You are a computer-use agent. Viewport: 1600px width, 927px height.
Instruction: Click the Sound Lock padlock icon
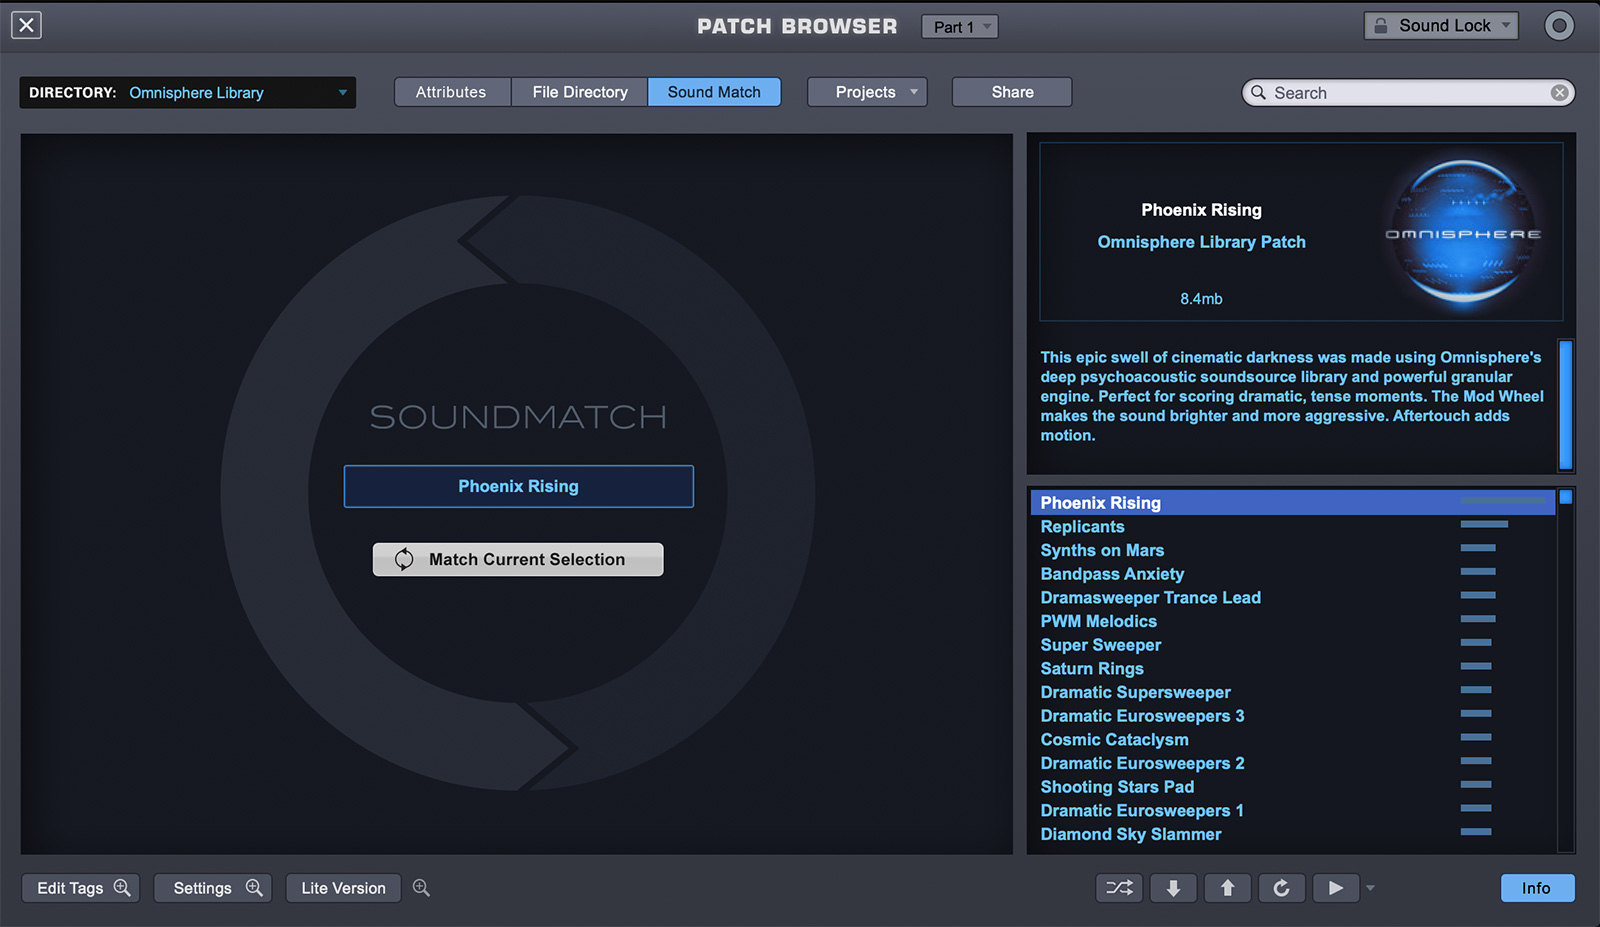pyautogui.click(x=1381, y=26)
